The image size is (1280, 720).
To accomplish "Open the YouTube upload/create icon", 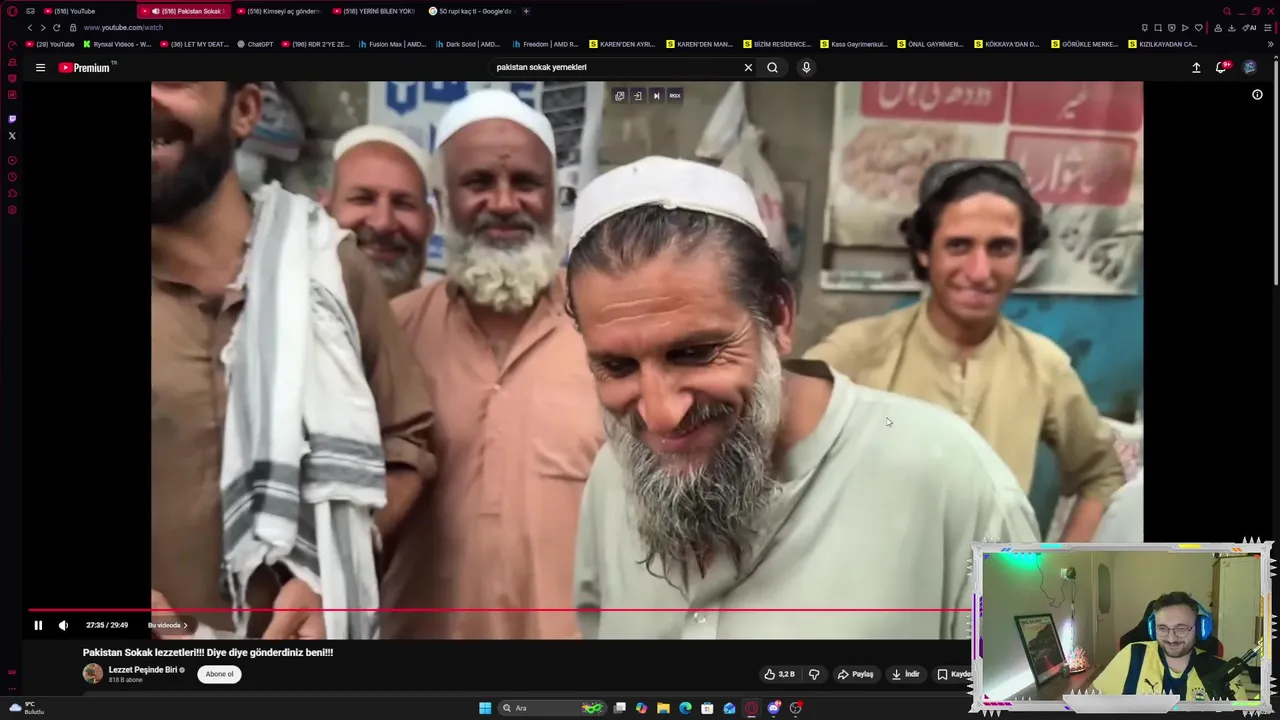I will (1196, 67).
